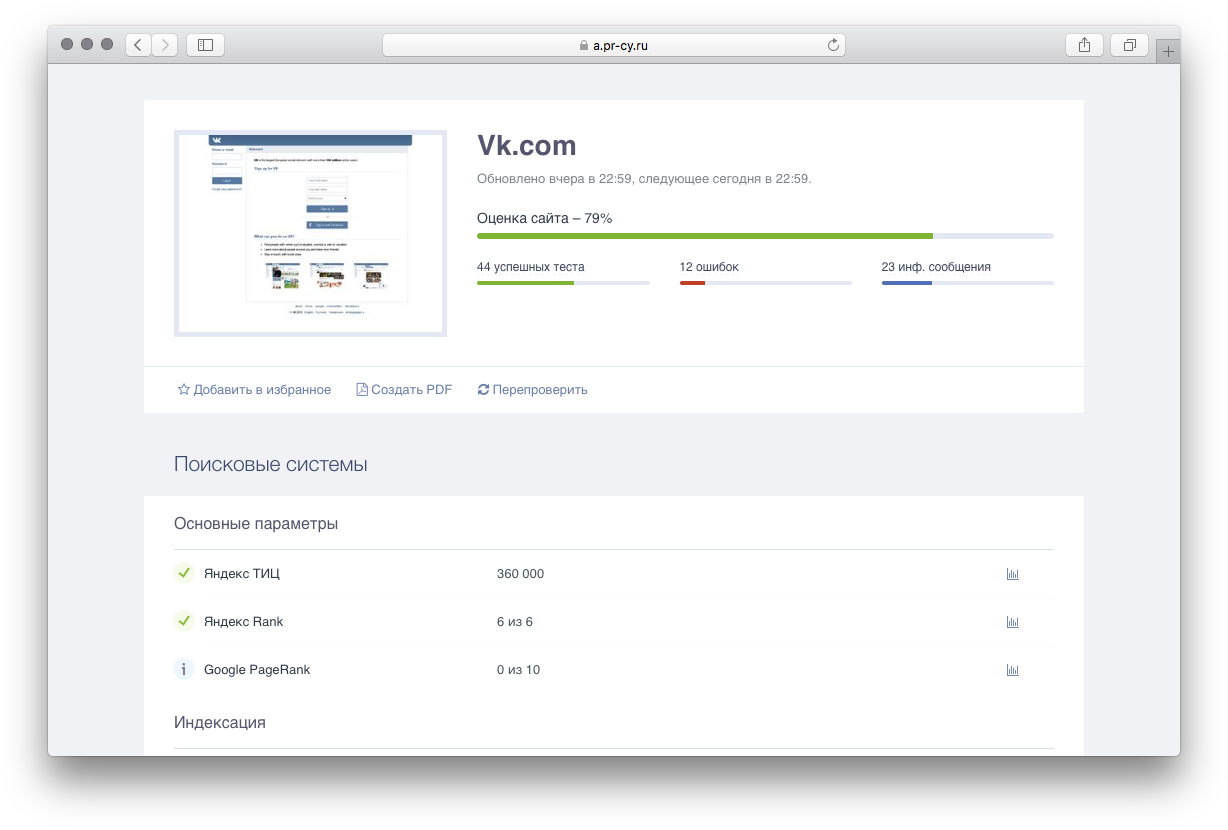The width and height of the screenshot is (1228, 830).
Task: Click the '12 ошибок' label
Action: click(709, 267)
